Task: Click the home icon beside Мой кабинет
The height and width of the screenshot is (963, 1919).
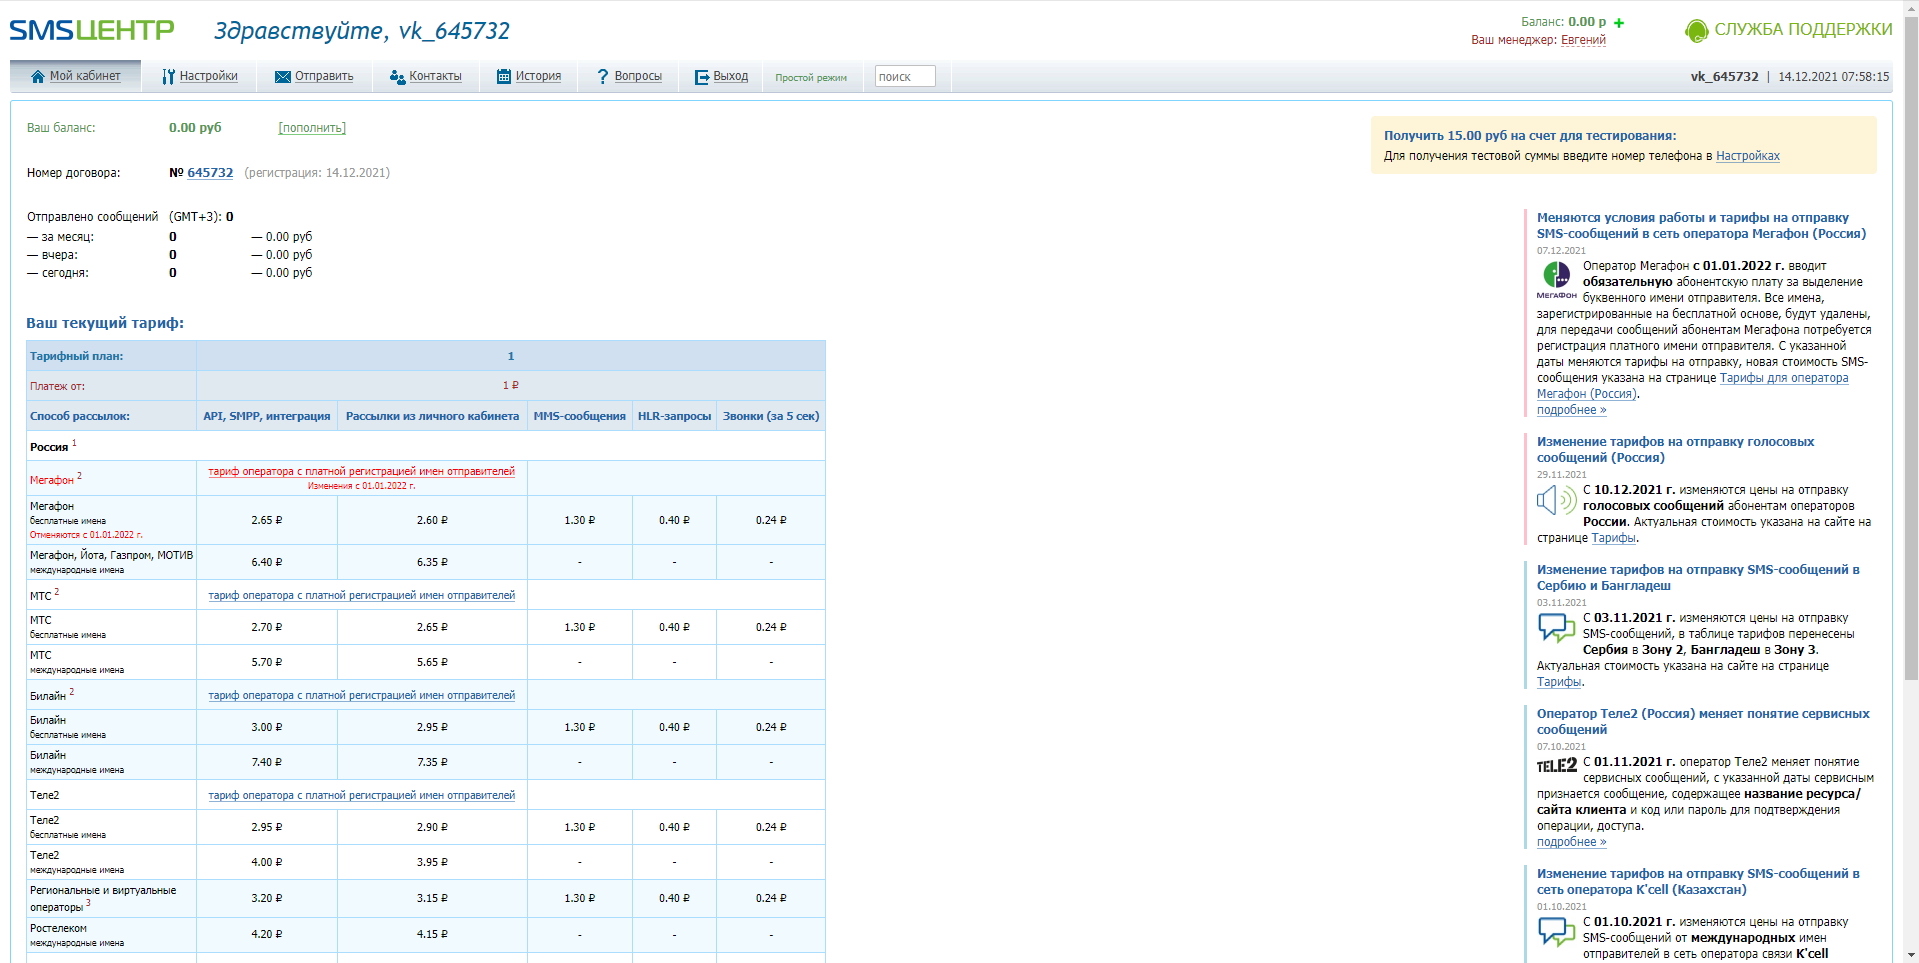Action: pos(38,76)
